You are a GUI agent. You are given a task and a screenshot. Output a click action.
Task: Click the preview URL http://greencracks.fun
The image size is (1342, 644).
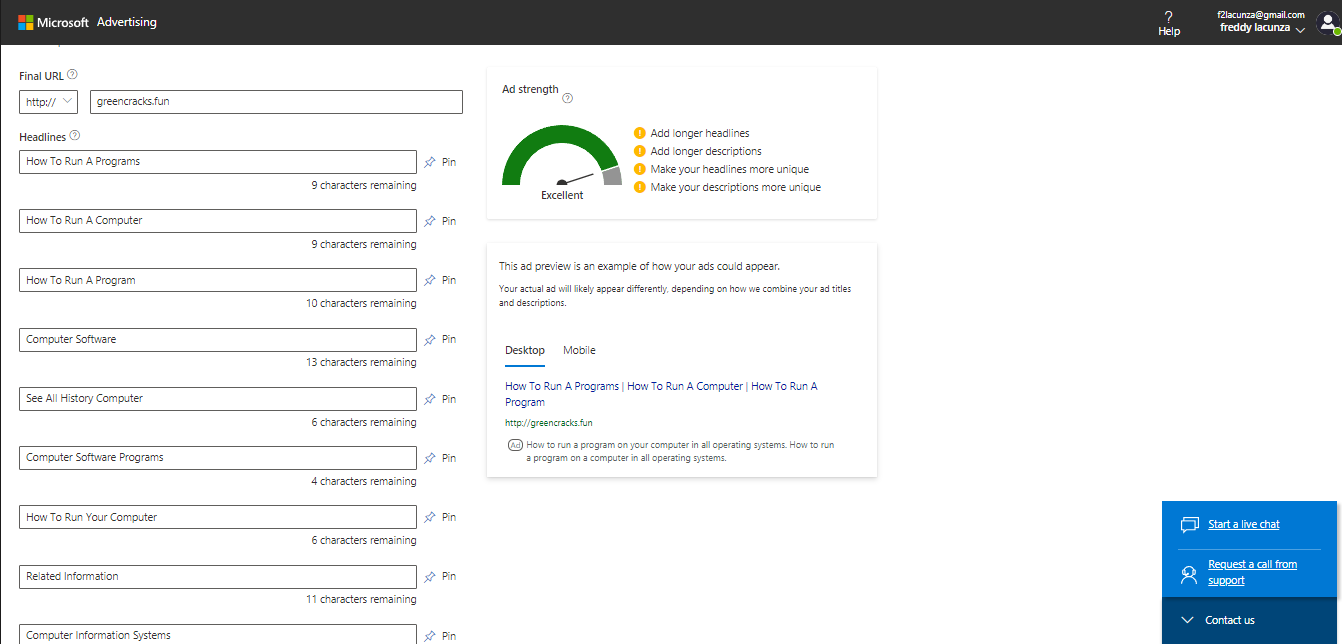coord(549,423)
